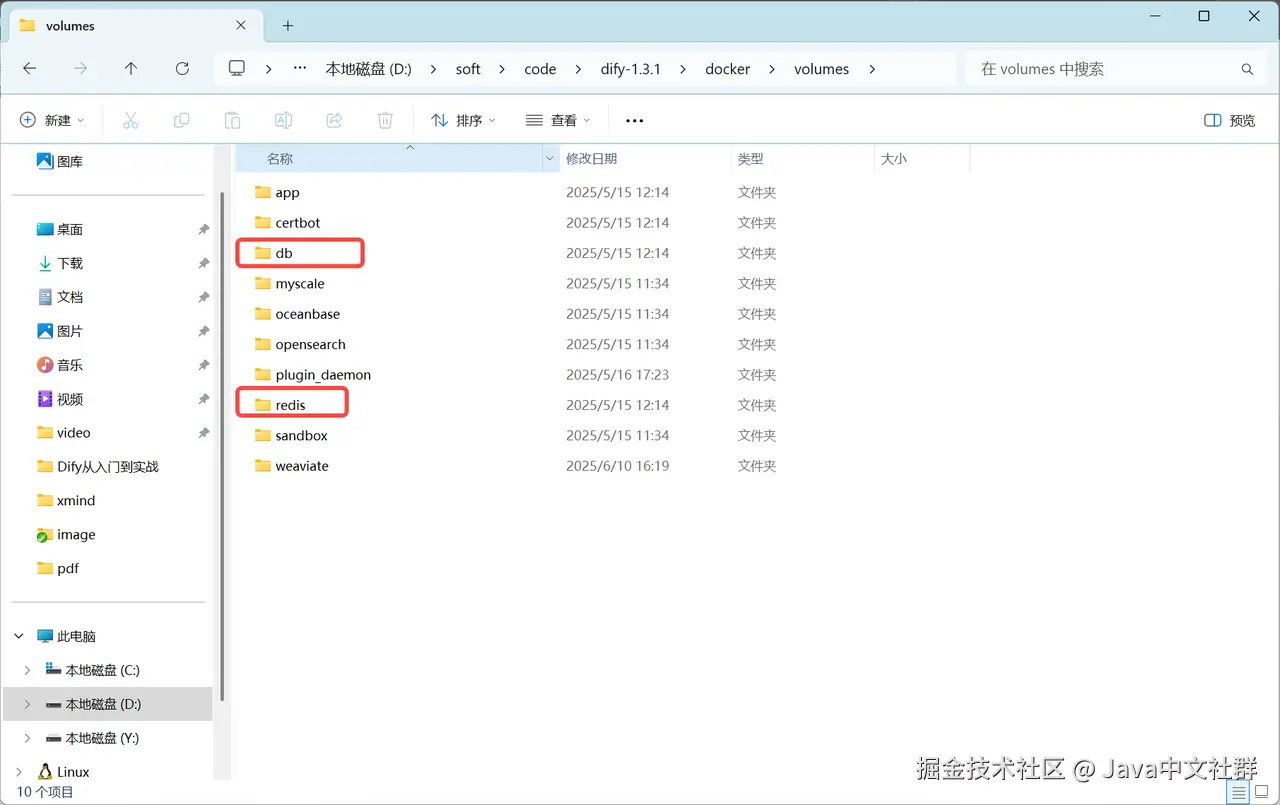Screen dimensions: 1280x805
Task: Open 图片 in the navigation pane
Action: [x=60, y=331]
